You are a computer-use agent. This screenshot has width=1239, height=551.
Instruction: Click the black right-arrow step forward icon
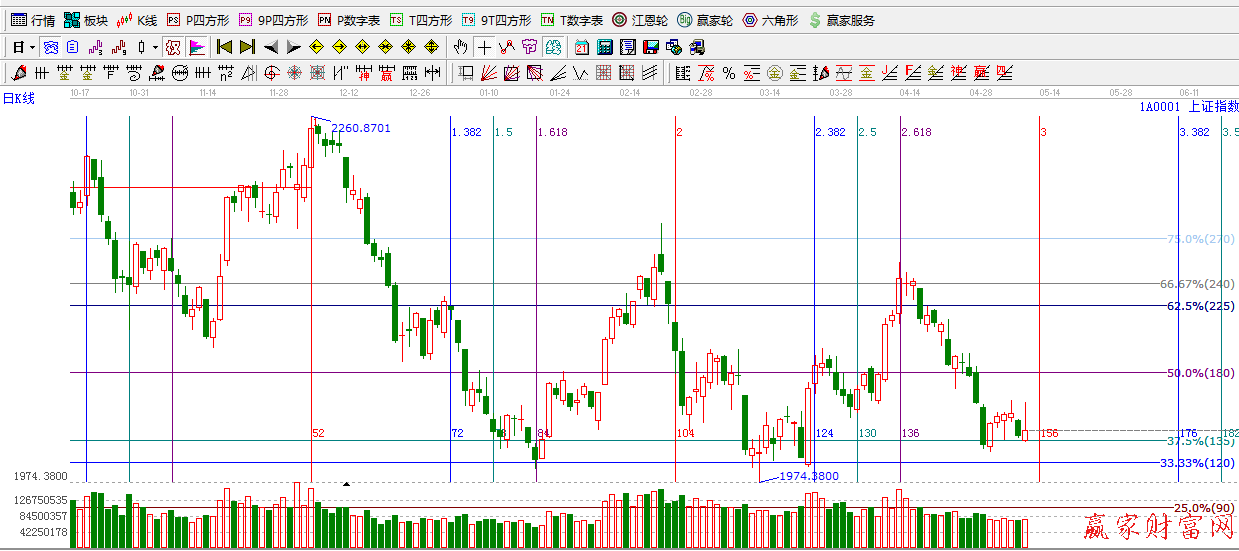[293, 47]
